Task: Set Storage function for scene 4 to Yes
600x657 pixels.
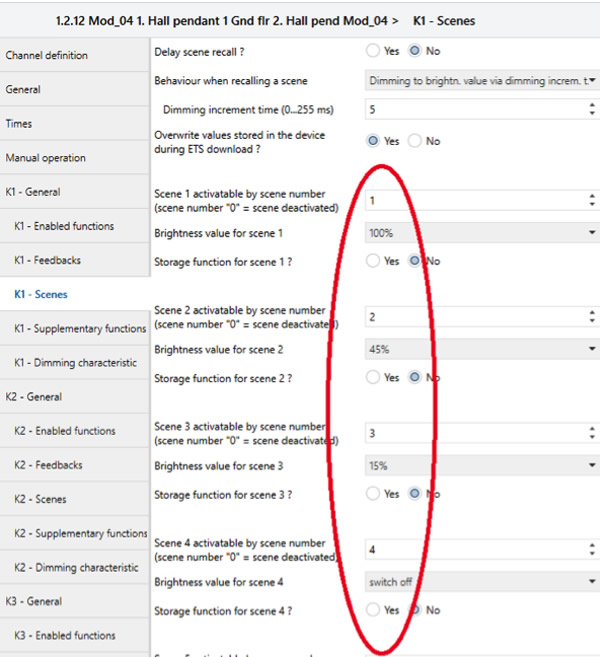Action: pyautogui.click(x=372, y=610)
